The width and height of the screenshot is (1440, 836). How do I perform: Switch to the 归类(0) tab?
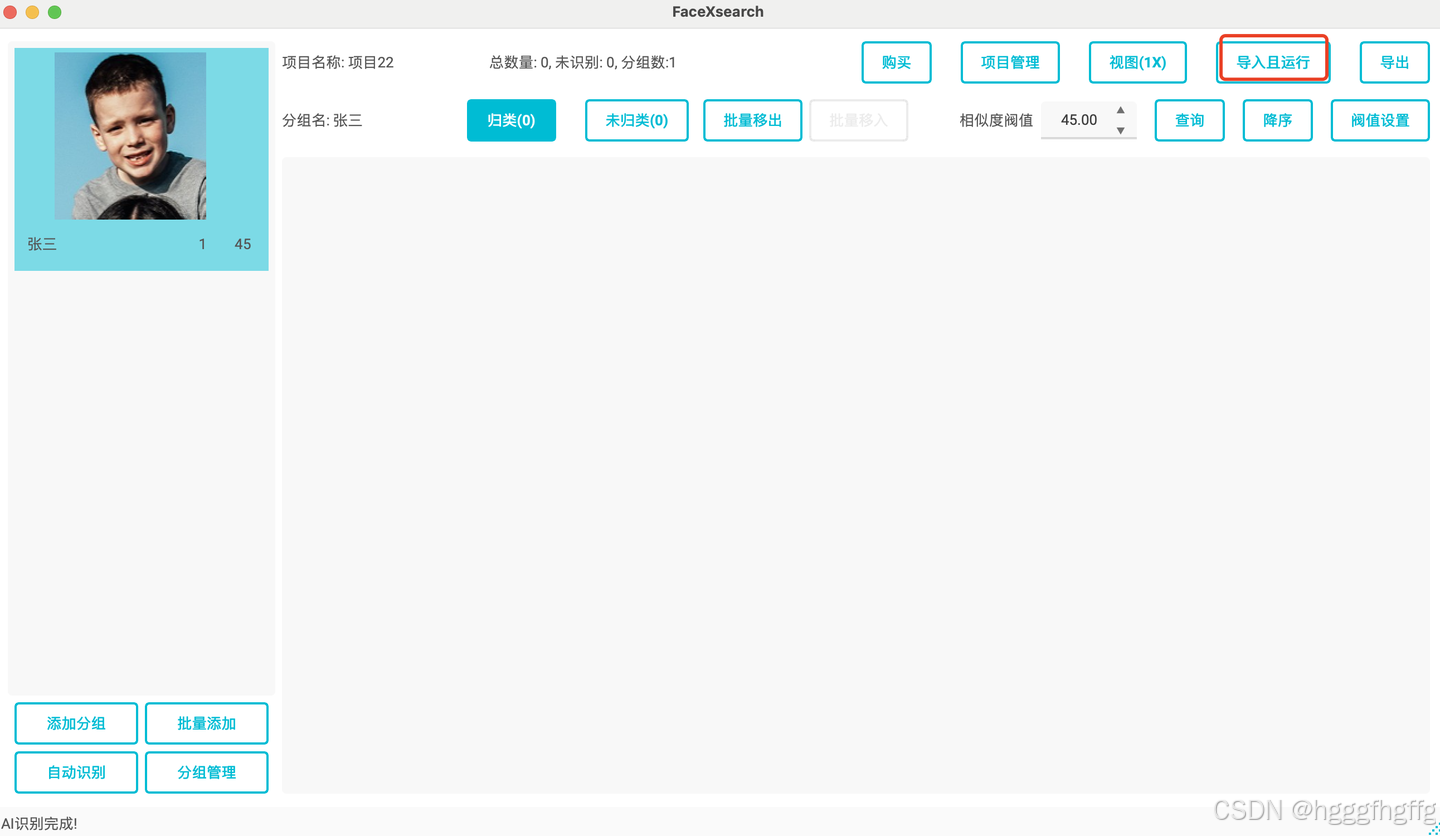pos(511,120)
